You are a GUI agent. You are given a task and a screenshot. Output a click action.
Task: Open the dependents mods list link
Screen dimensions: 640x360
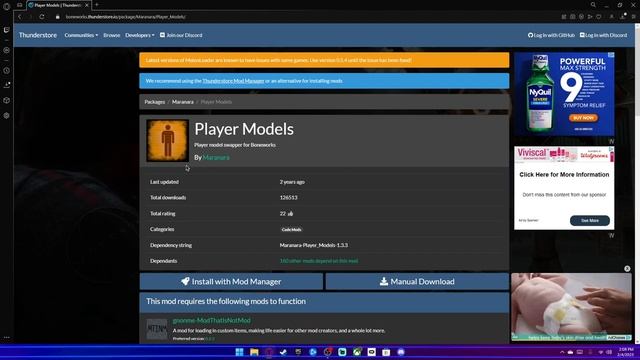click(319, 261)
